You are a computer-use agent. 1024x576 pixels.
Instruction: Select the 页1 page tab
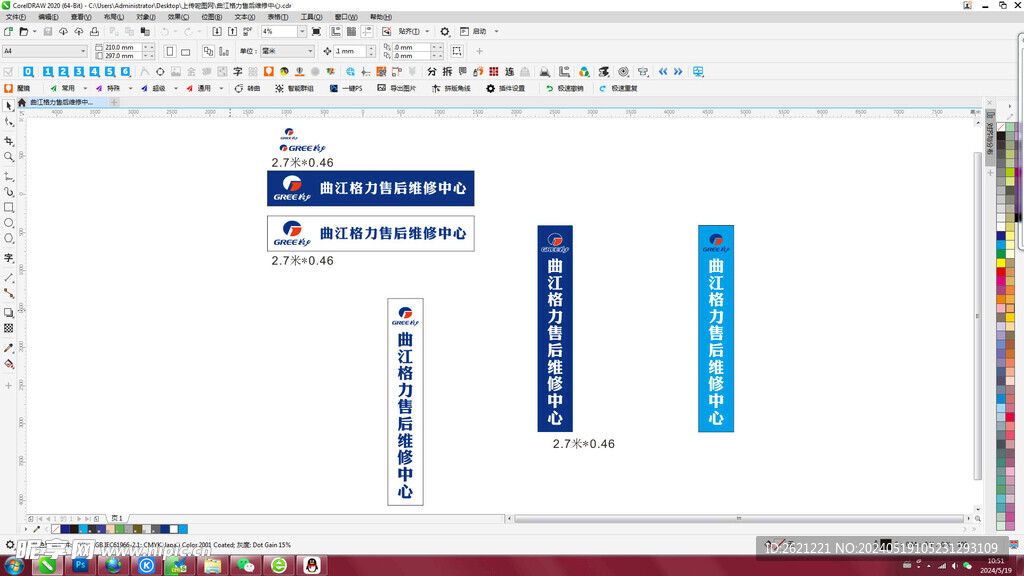(x=117, y=519)
